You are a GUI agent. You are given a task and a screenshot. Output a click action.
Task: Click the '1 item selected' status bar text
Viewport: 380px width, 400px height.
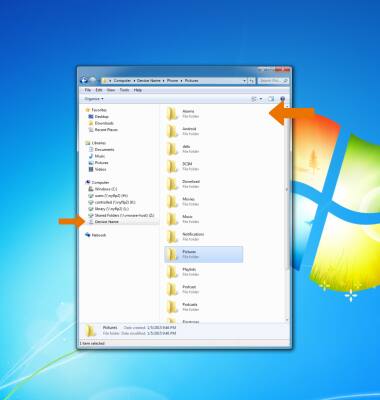point(92,343)
